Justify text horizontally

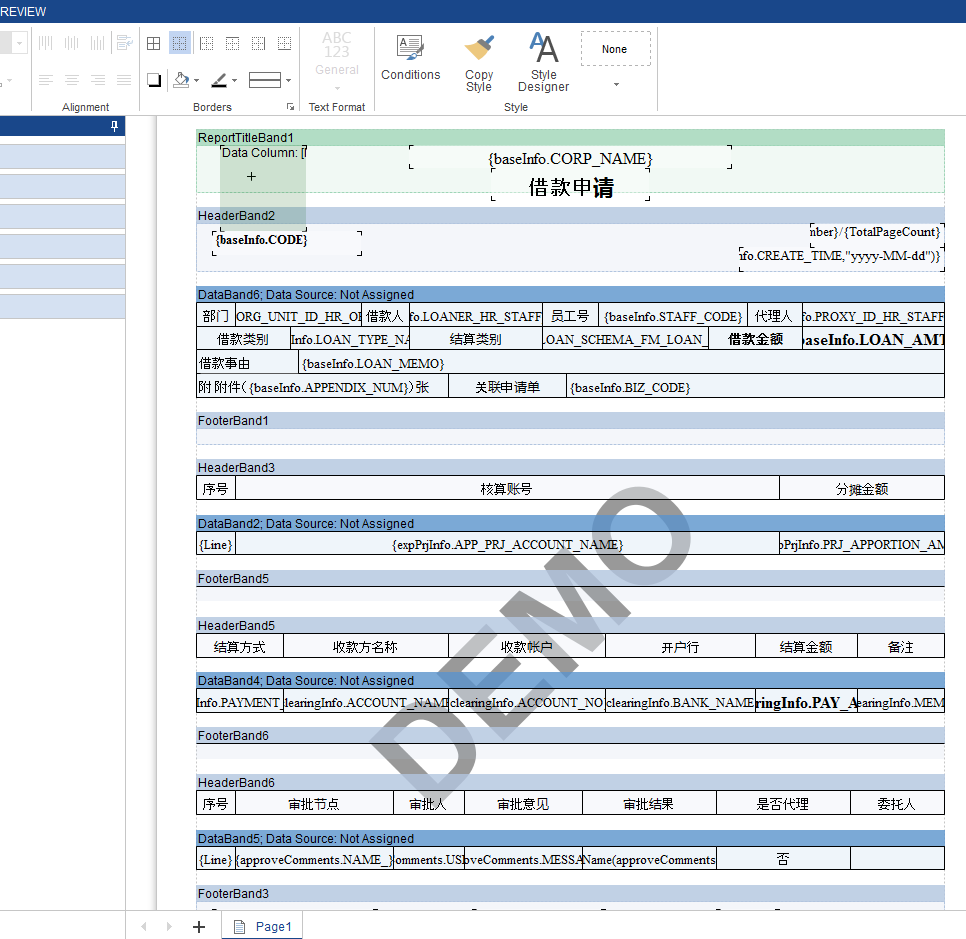(x=124, y=80)
